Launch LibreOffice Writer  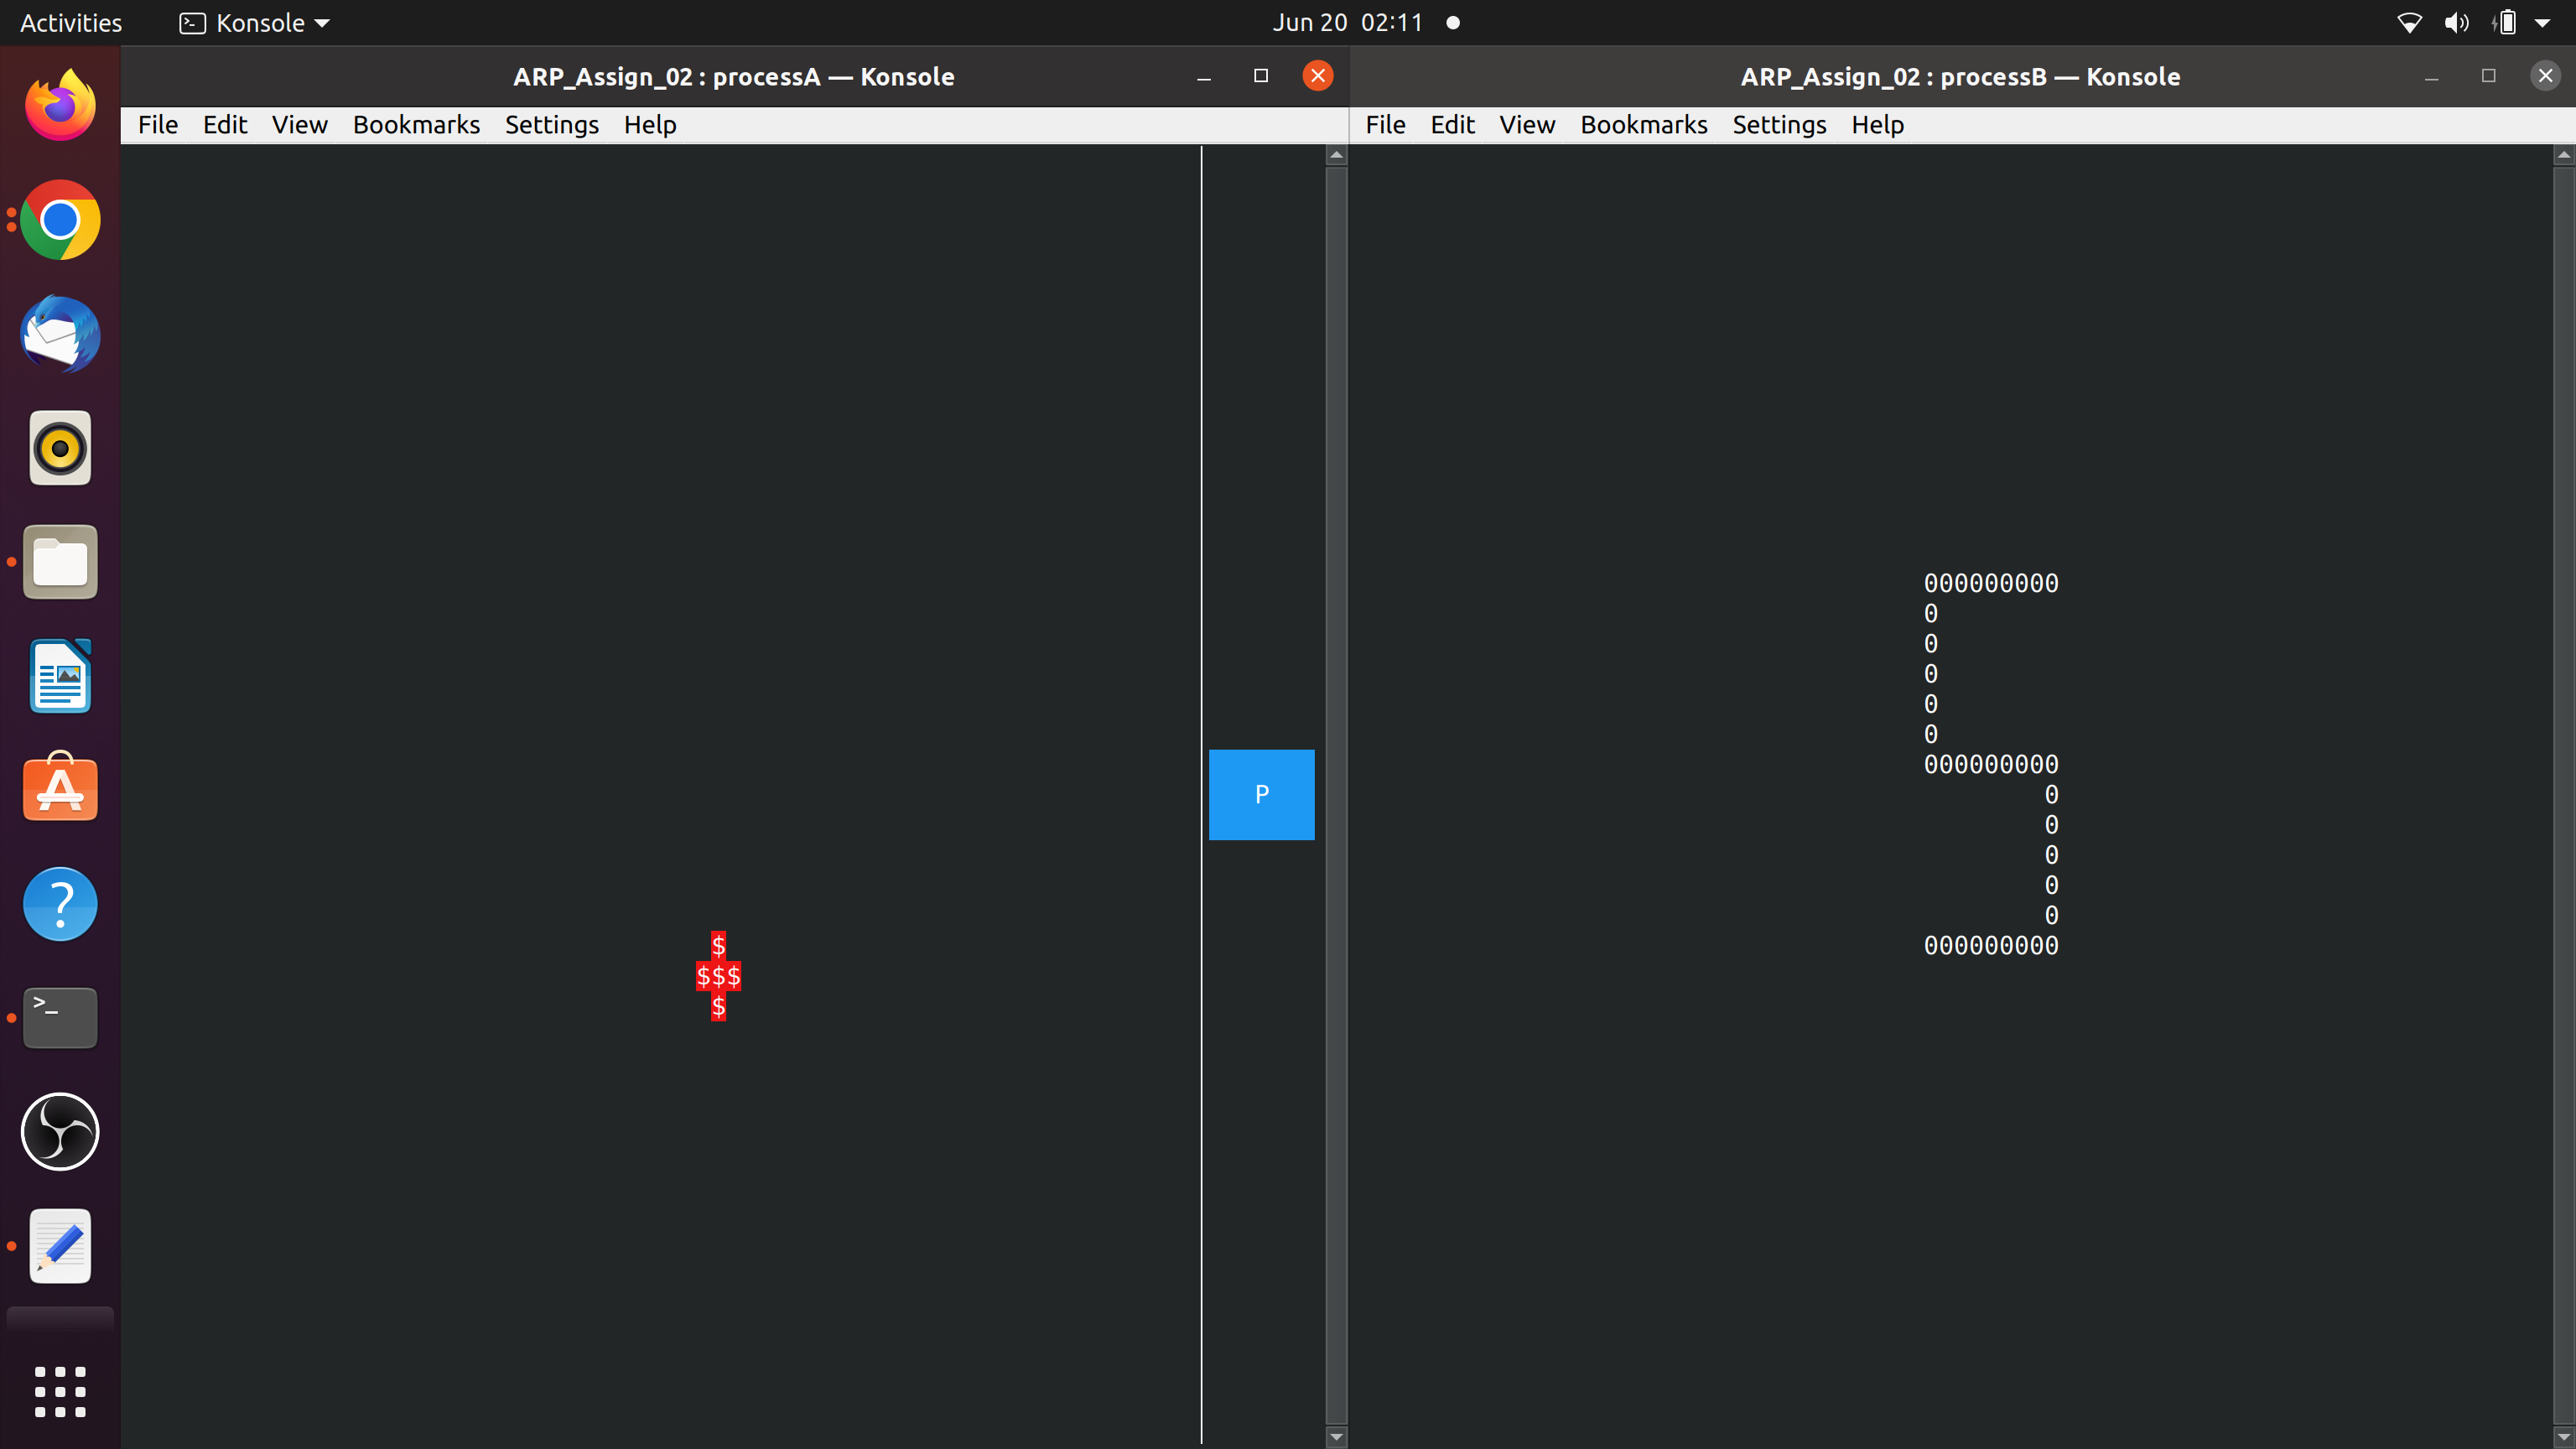click(x=59, y=675)
